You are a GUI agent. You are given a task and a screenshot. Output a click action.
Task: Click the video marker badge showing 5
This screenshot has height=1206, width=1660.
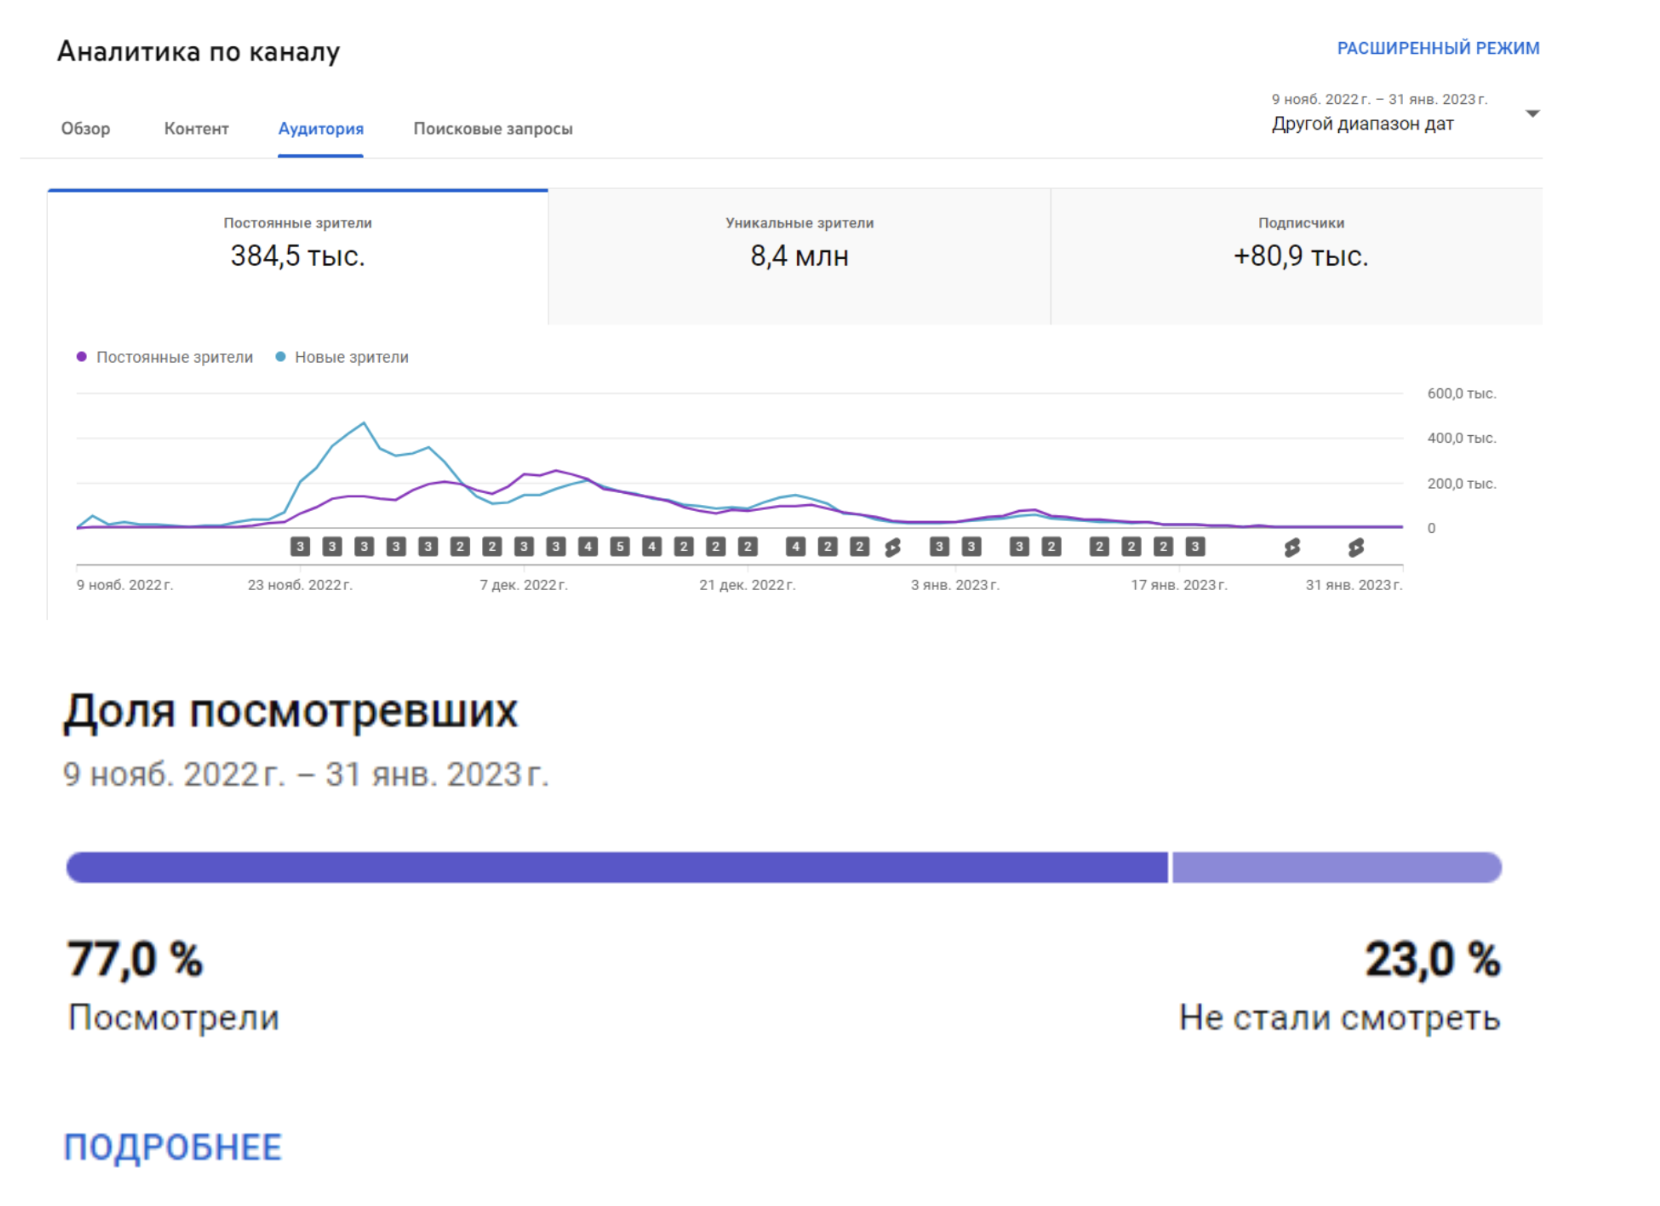pyautogui.click(x=620, y=547)
